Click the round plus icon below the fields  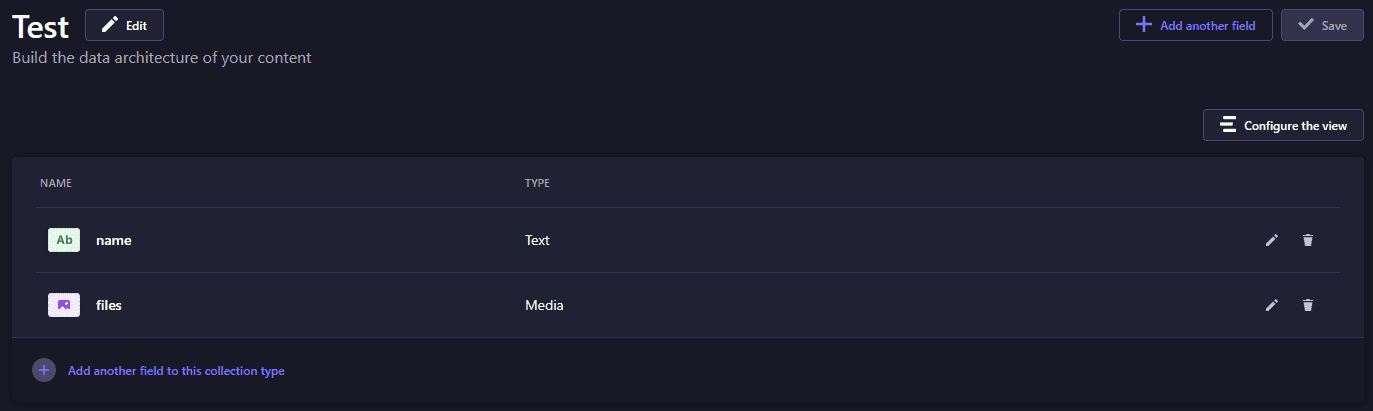pyautogui.click(x=44, y=370)
